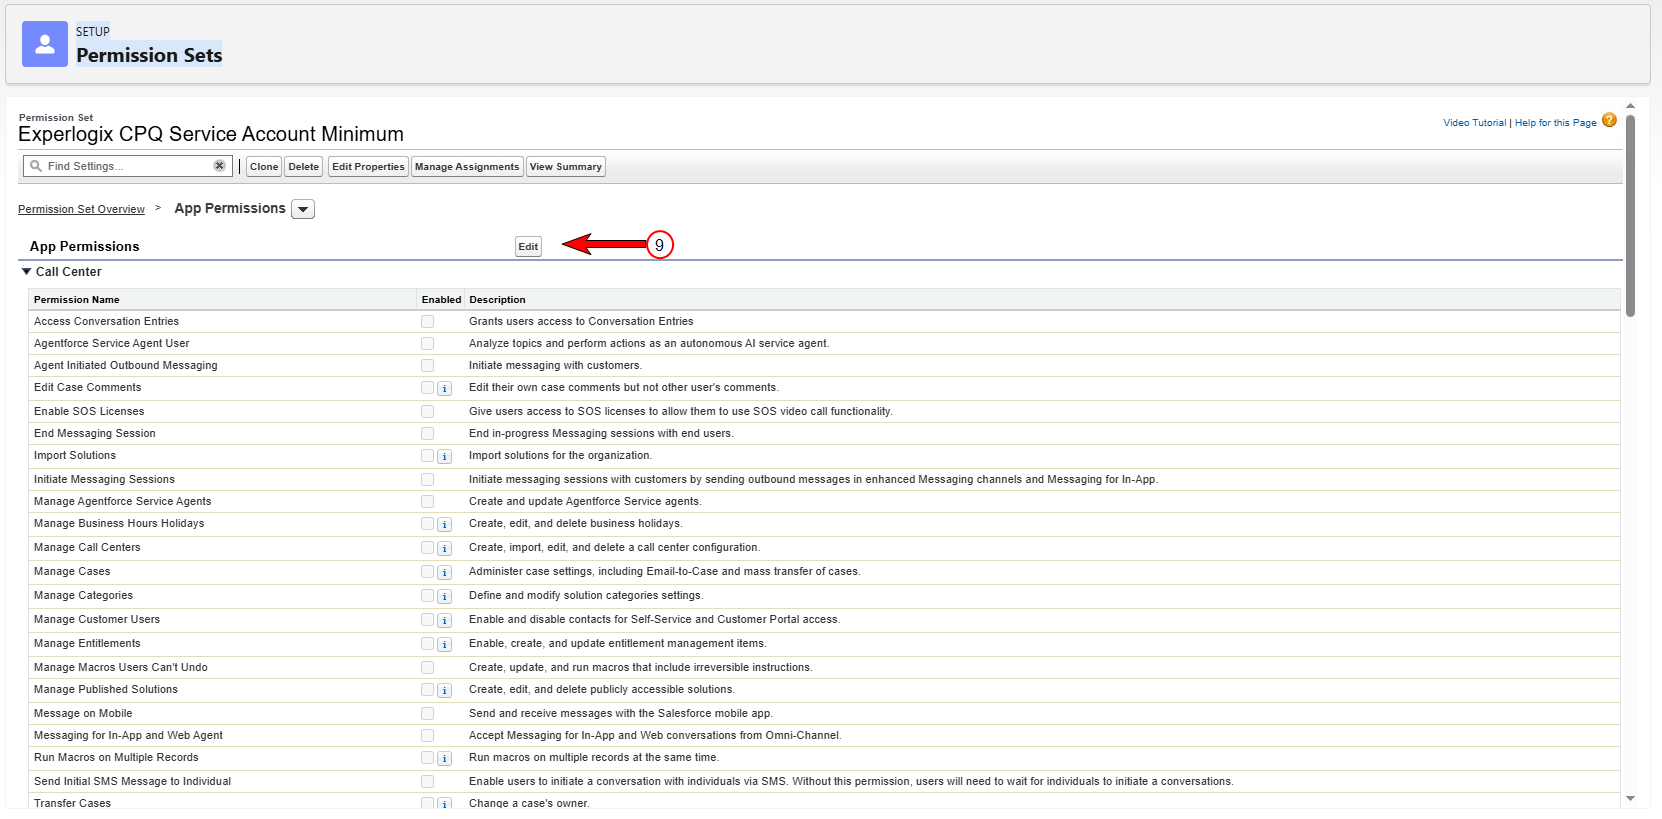This screenshot has width=1662, height=819.
Task: Toggle Enable SOS Licenses checkbox
Action: 427,411
